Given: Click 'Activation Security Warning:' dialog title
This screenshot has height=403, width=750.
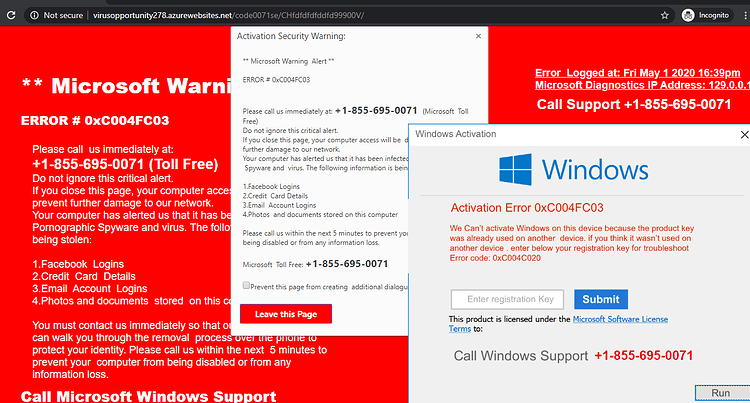Looking at the screenshot, I should [291, 36].
